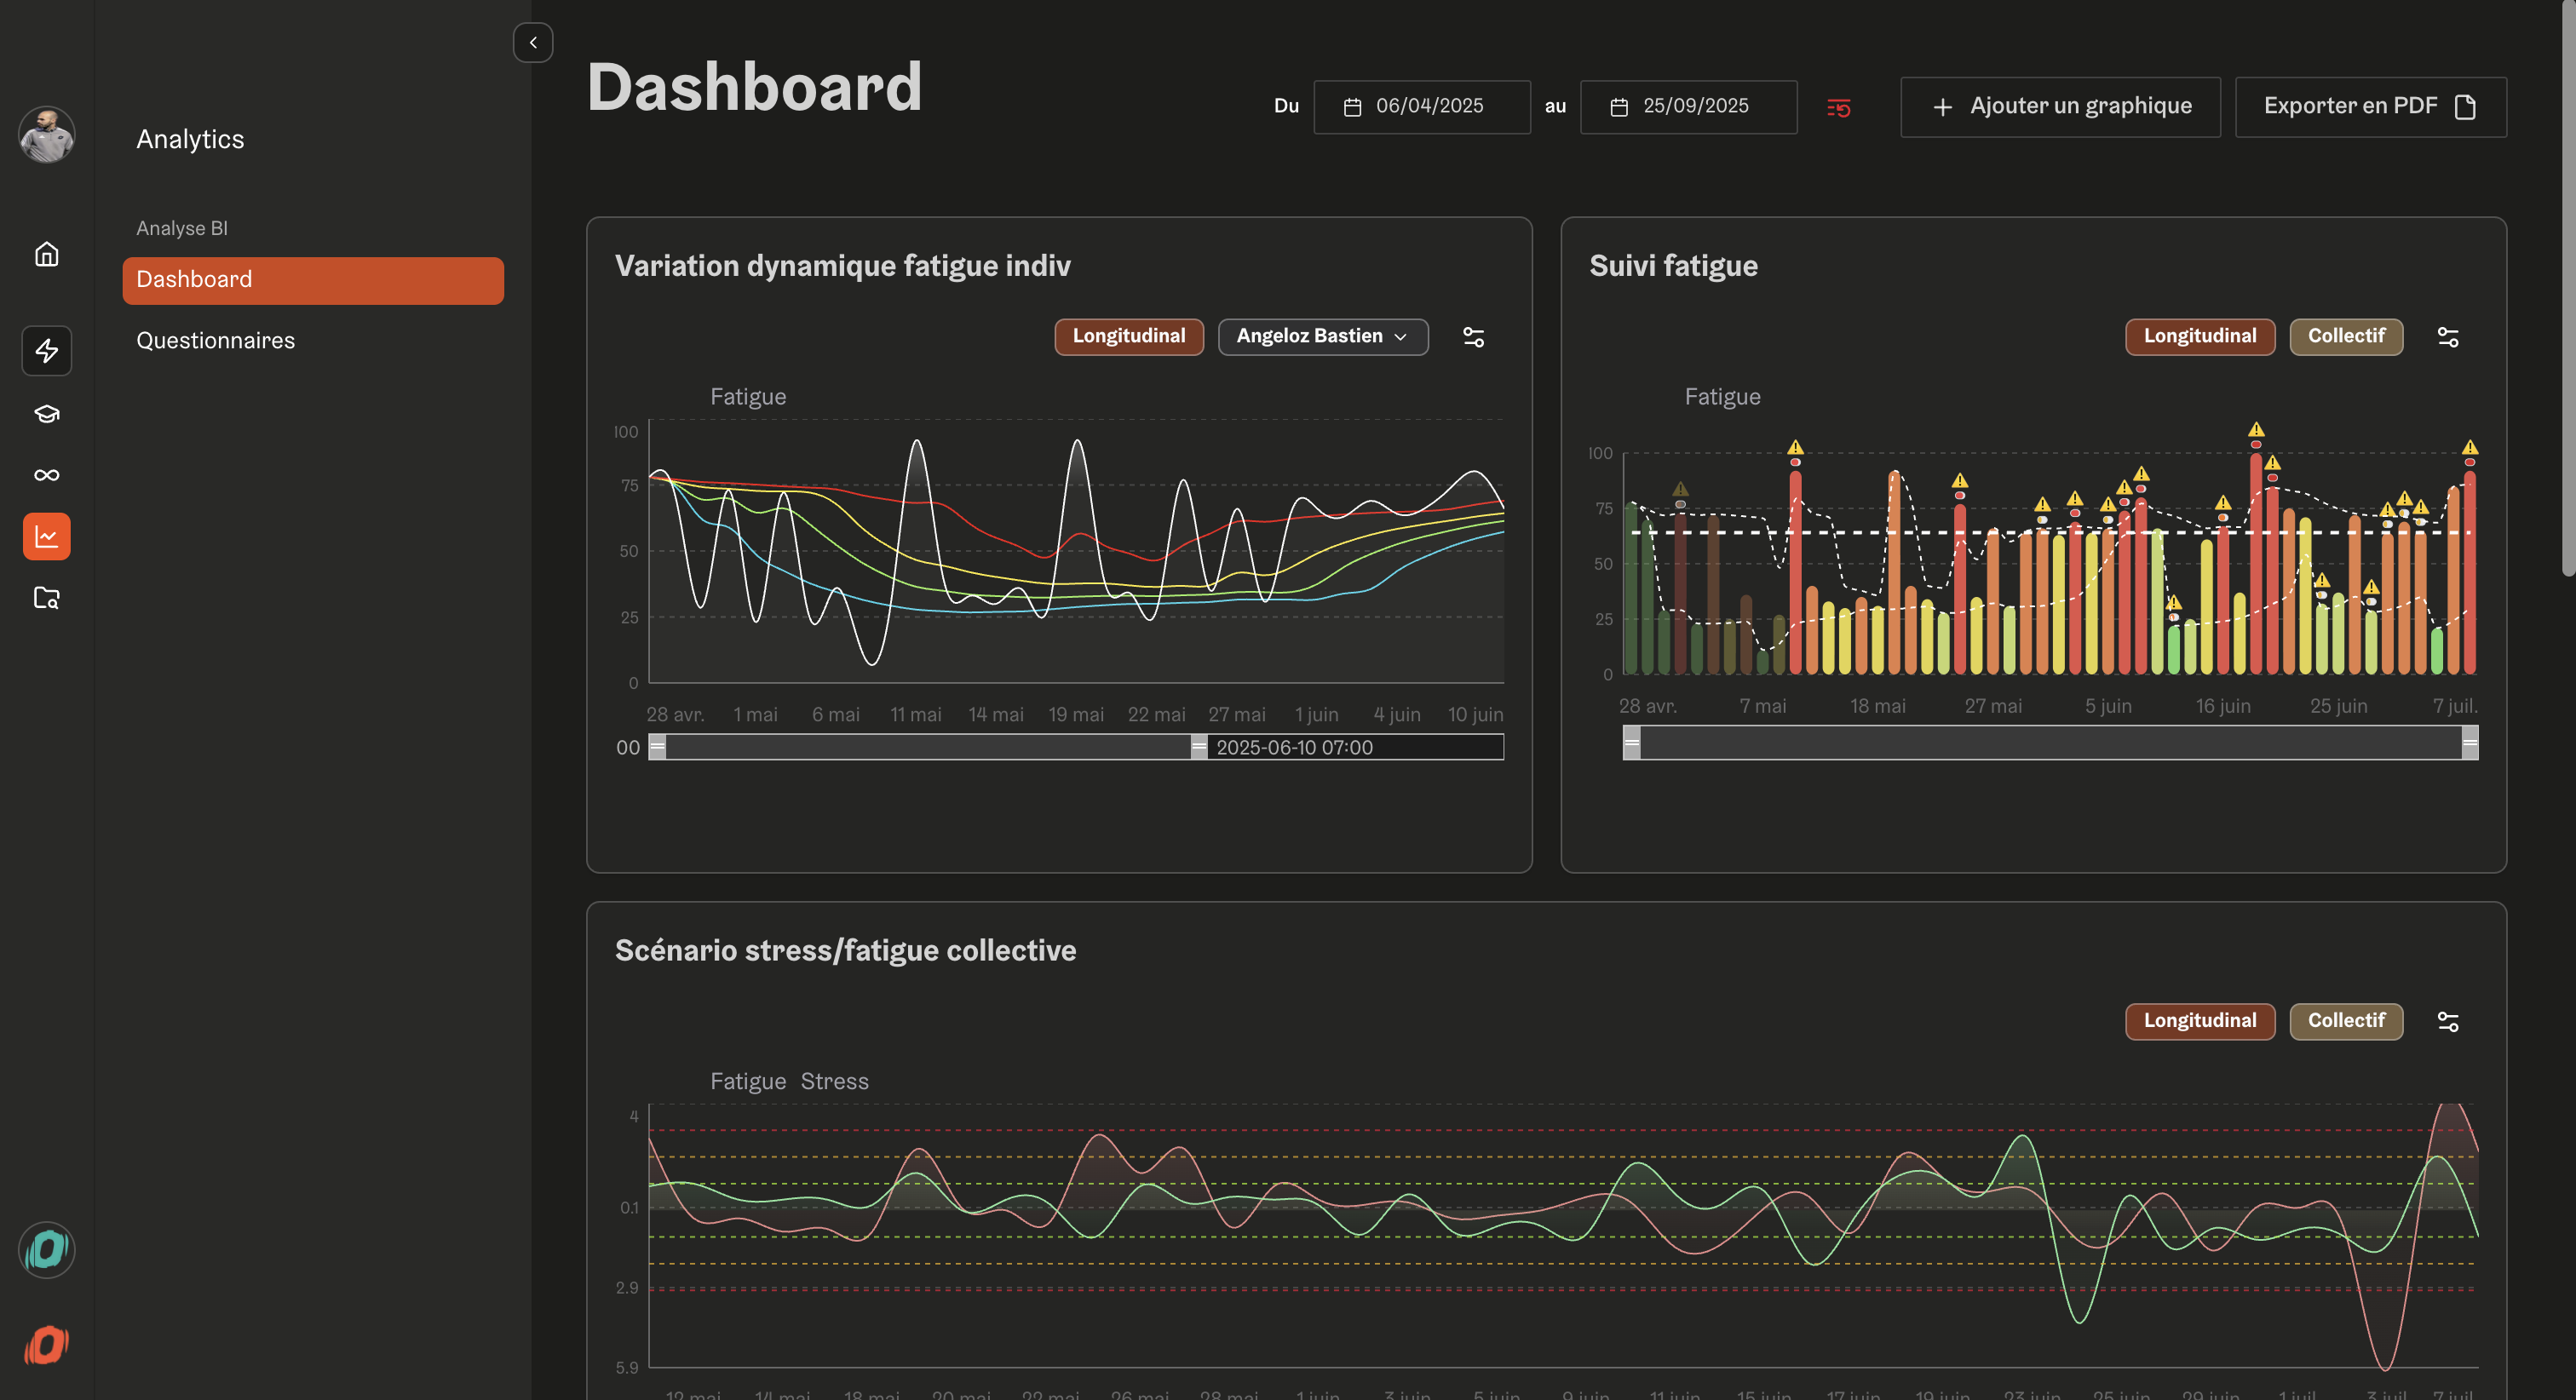Click Ajouter un graphique button
The width and height of the screenshot is (2576, 1400).
coord(2059,106)
